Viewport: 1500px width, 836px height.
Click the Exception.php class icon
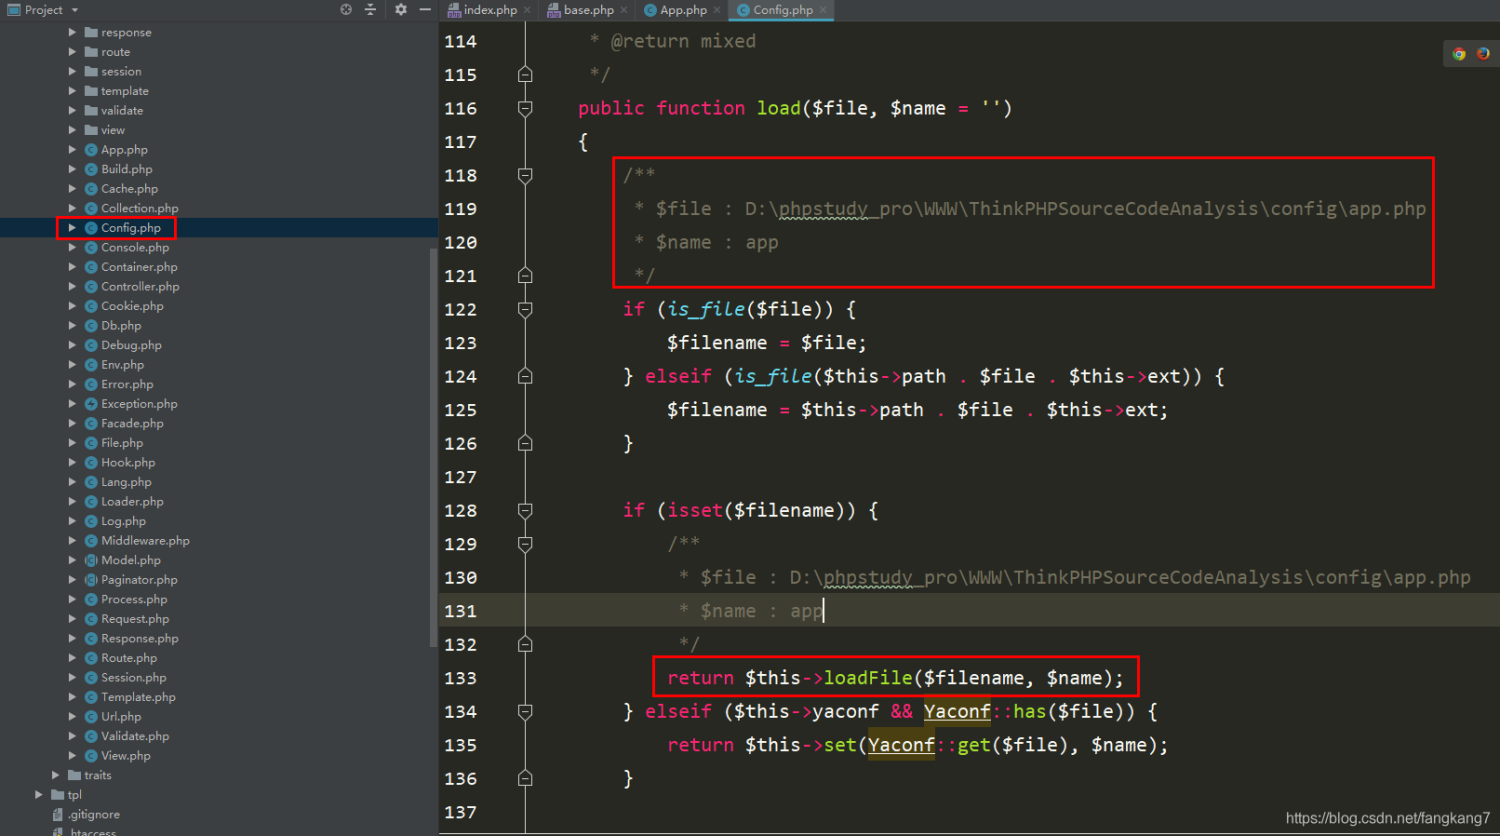point(91,404)
